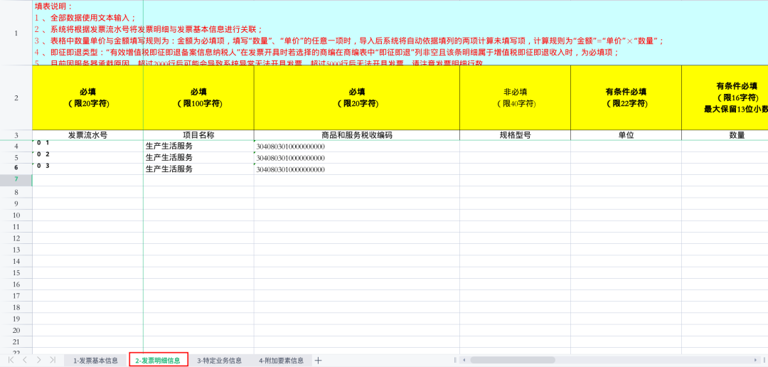Select highlighted row header 7

click(x=16, y=180)
